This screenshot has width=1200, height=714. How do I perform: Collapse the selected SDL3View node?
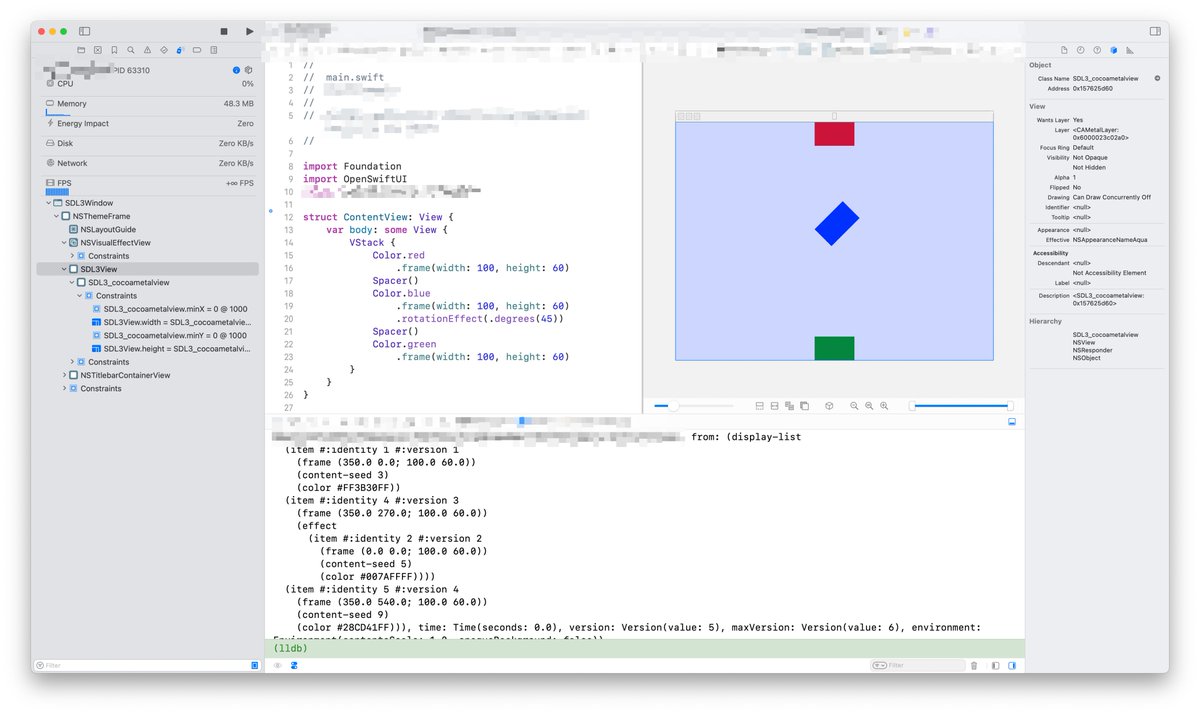pyautogui.click(x=64, y=269)
